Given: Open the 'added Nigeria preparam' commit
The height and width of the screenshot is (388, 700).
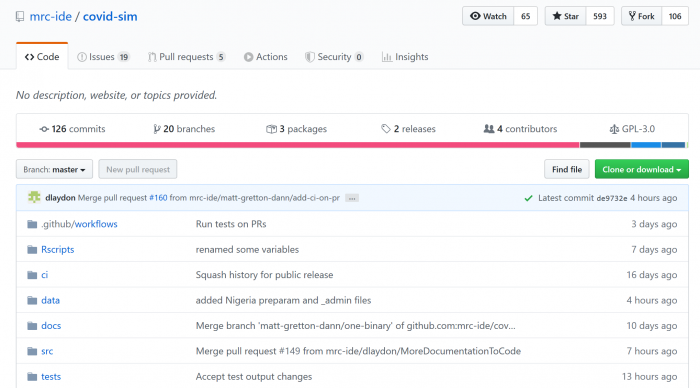Looking at the screenshot, I should (x=283, y=300).
